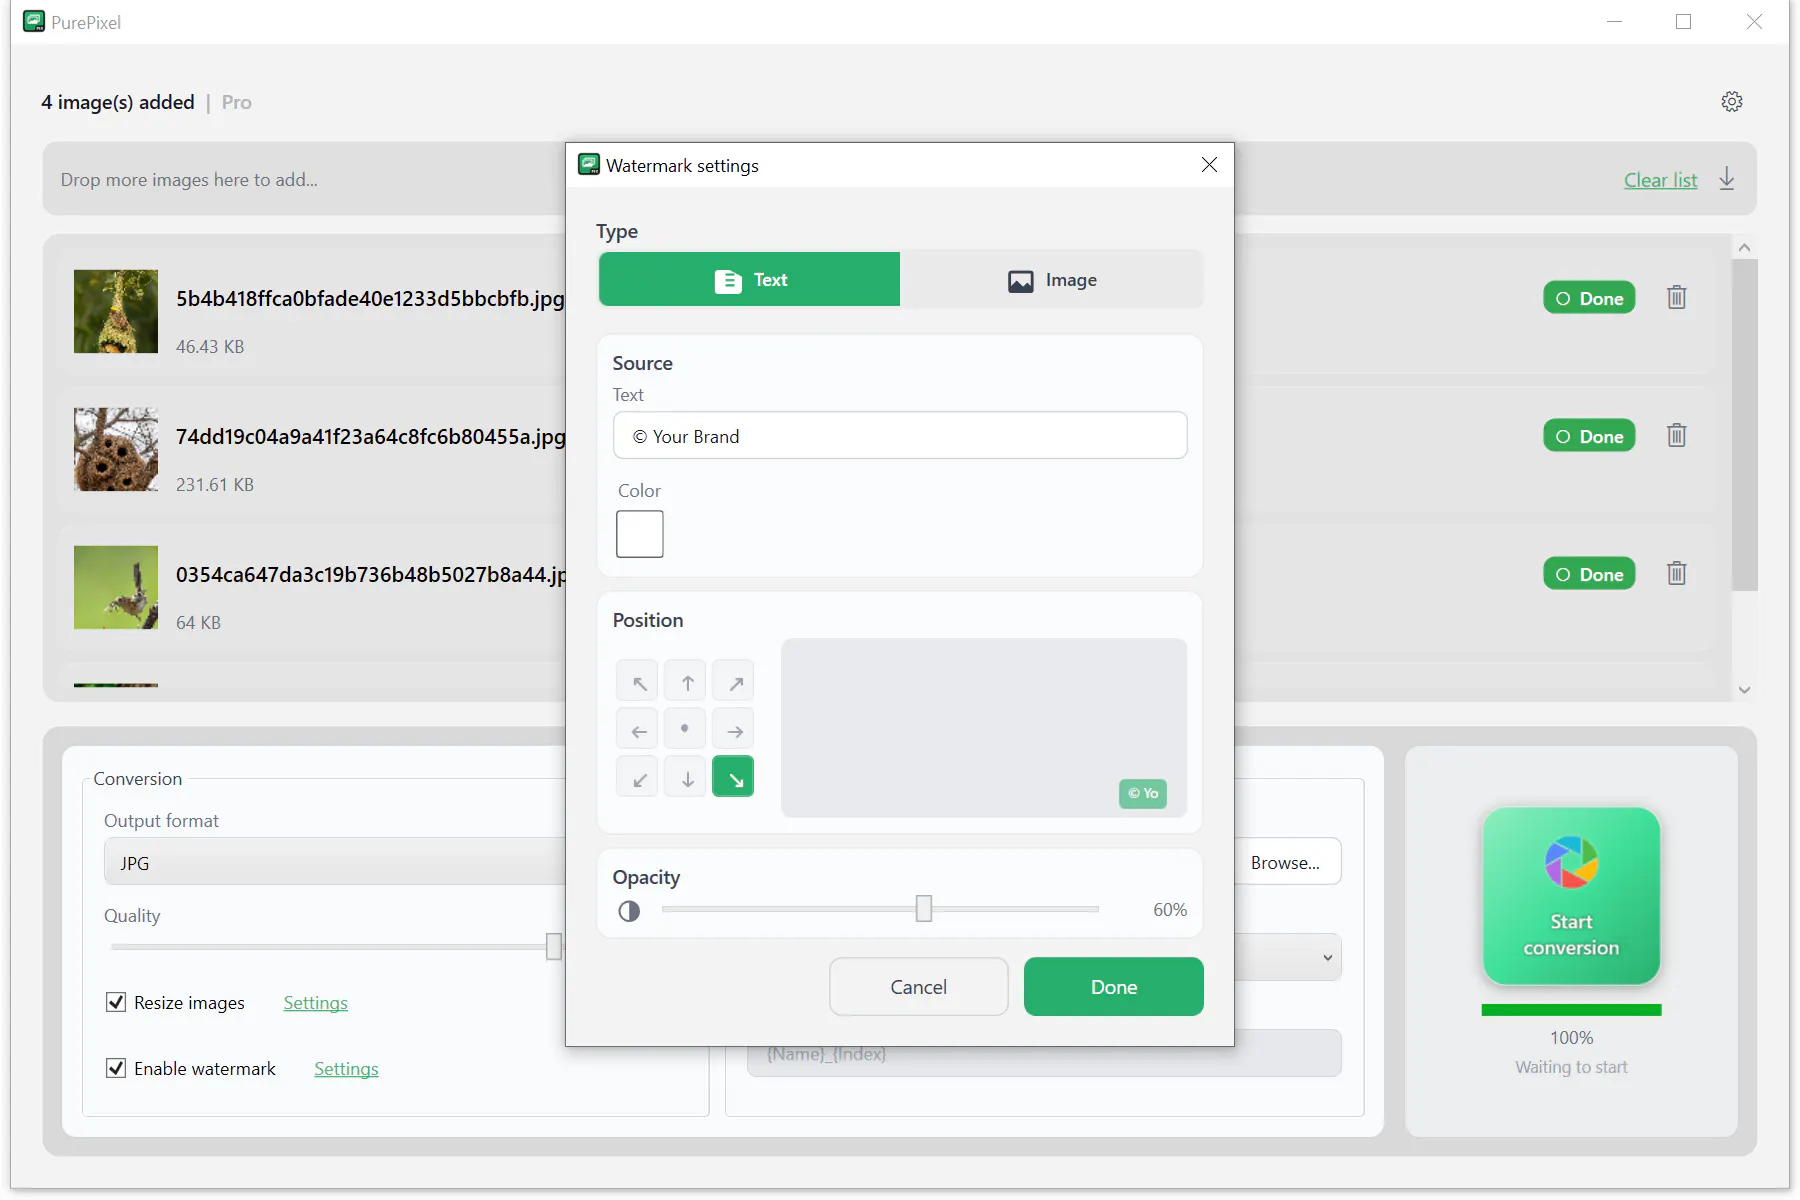Click the thumbnail of 0354ca647da3c19b image
This screenshot has height=1200, width=1800.
pos(116,587)
